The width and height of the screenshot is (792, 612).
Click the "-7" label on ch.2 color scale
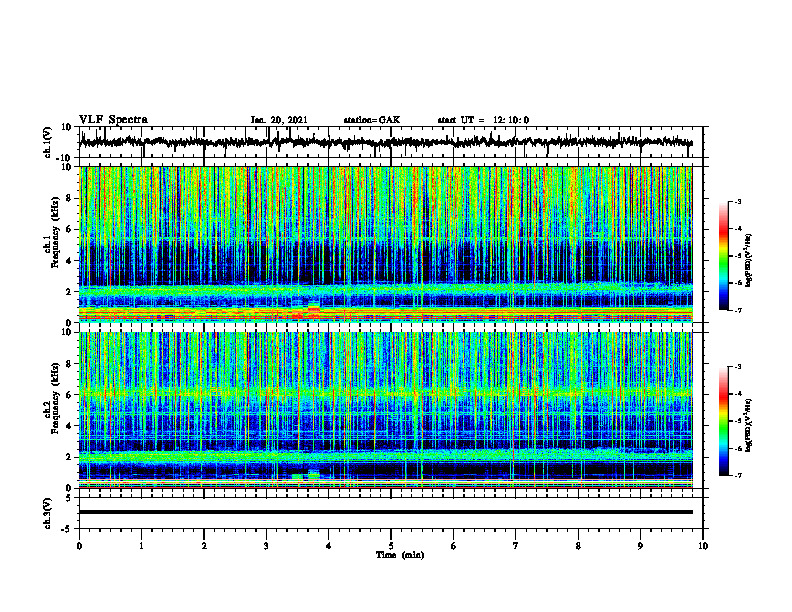(x=738, y=476)
